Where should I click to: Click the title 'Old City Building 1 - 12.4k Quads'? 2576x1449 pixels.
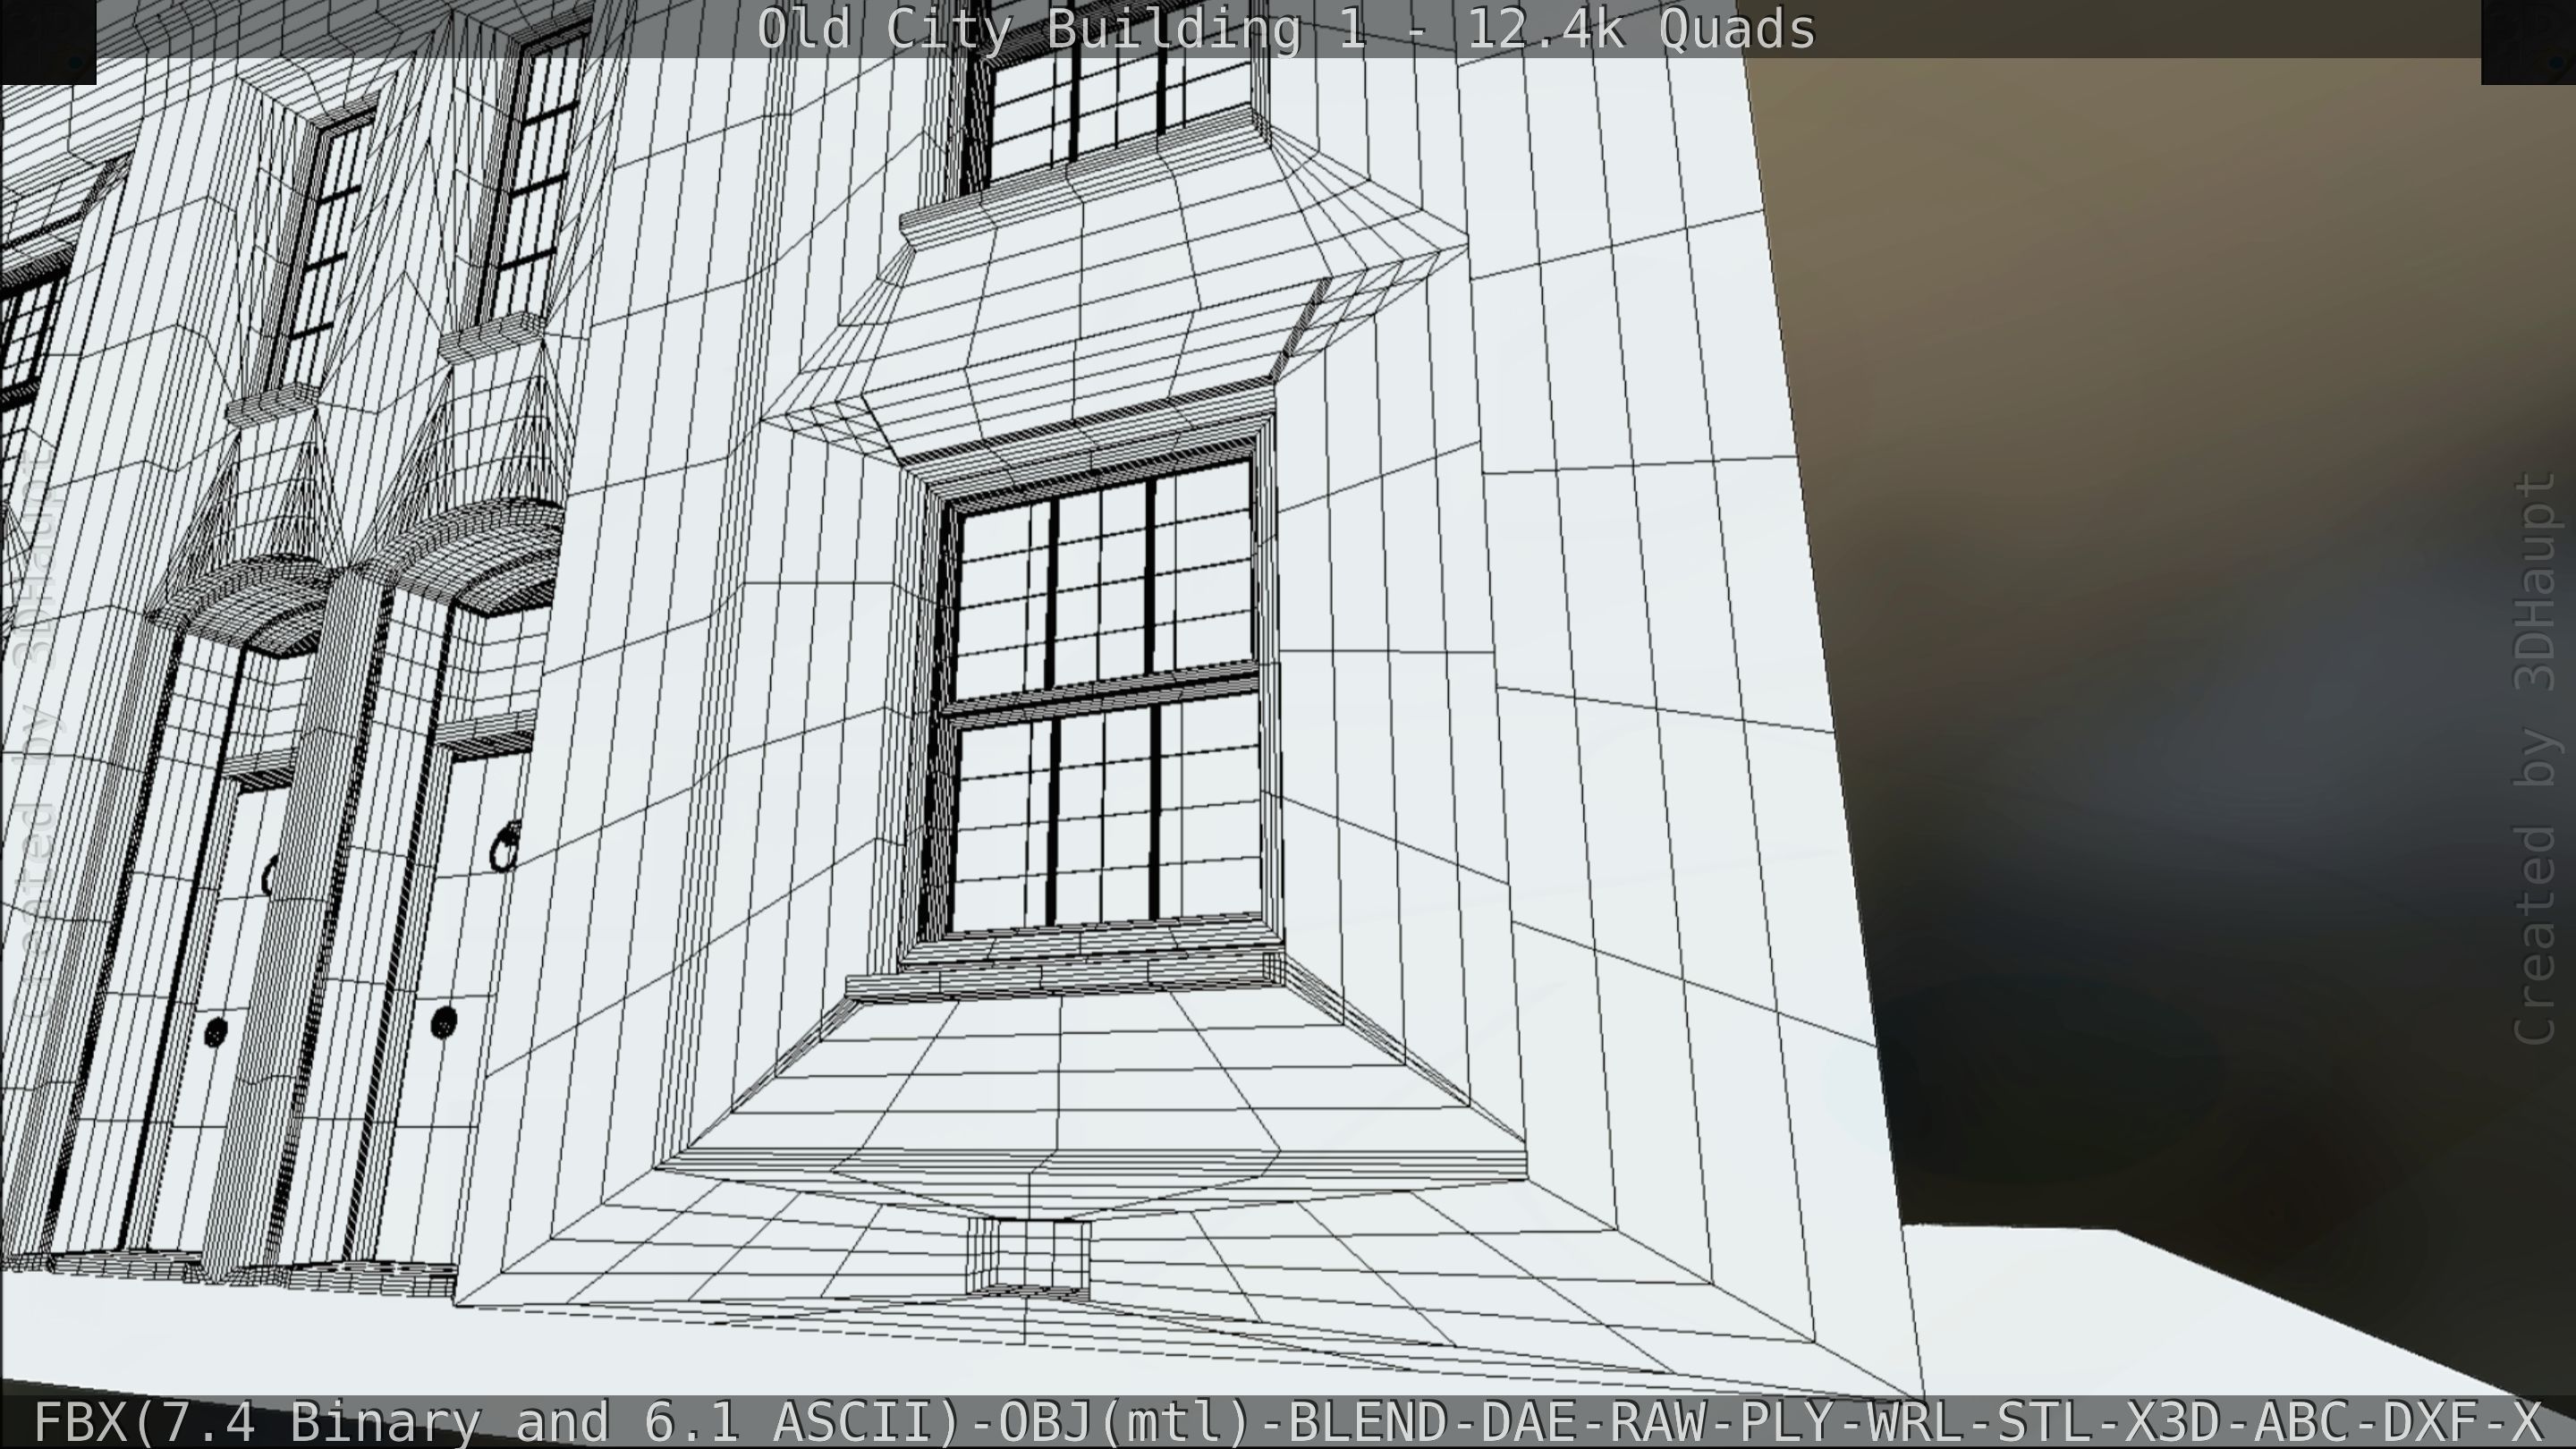pos(1286,29)
